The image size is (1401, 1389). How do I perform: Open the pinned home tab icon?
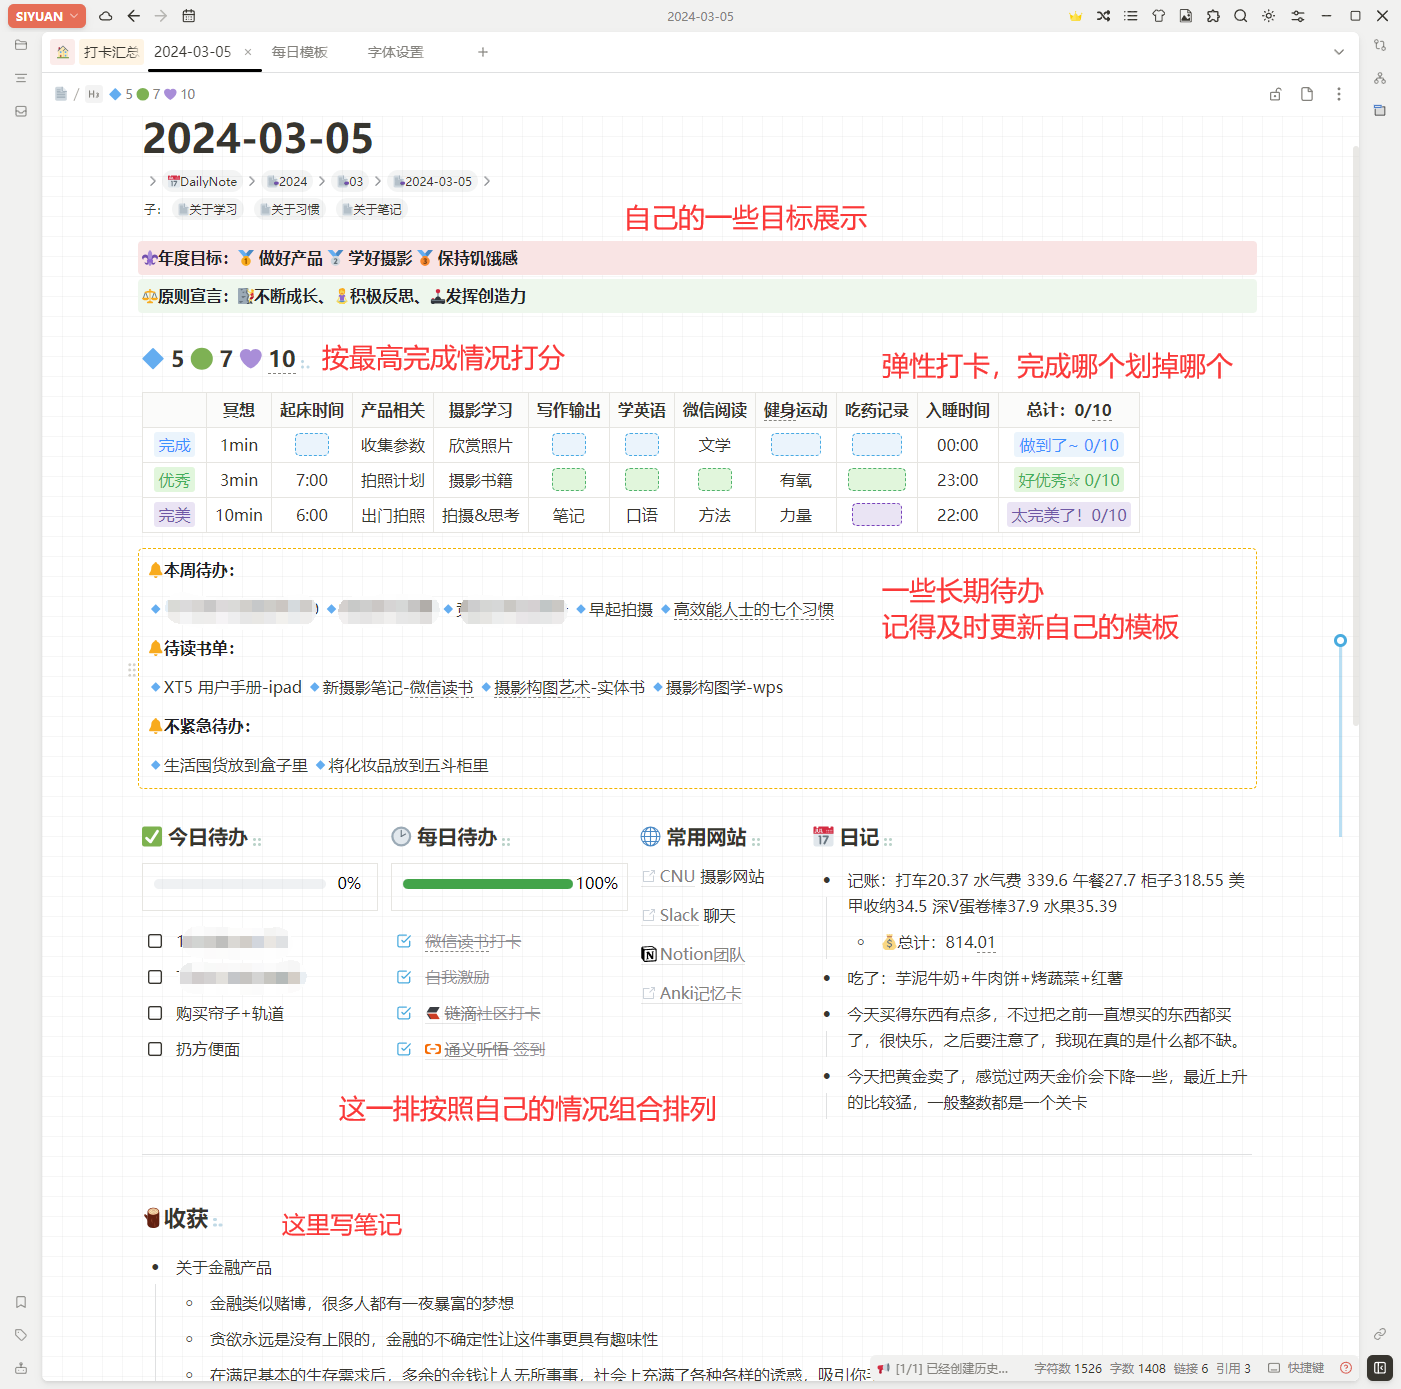(x=63, y=52)
